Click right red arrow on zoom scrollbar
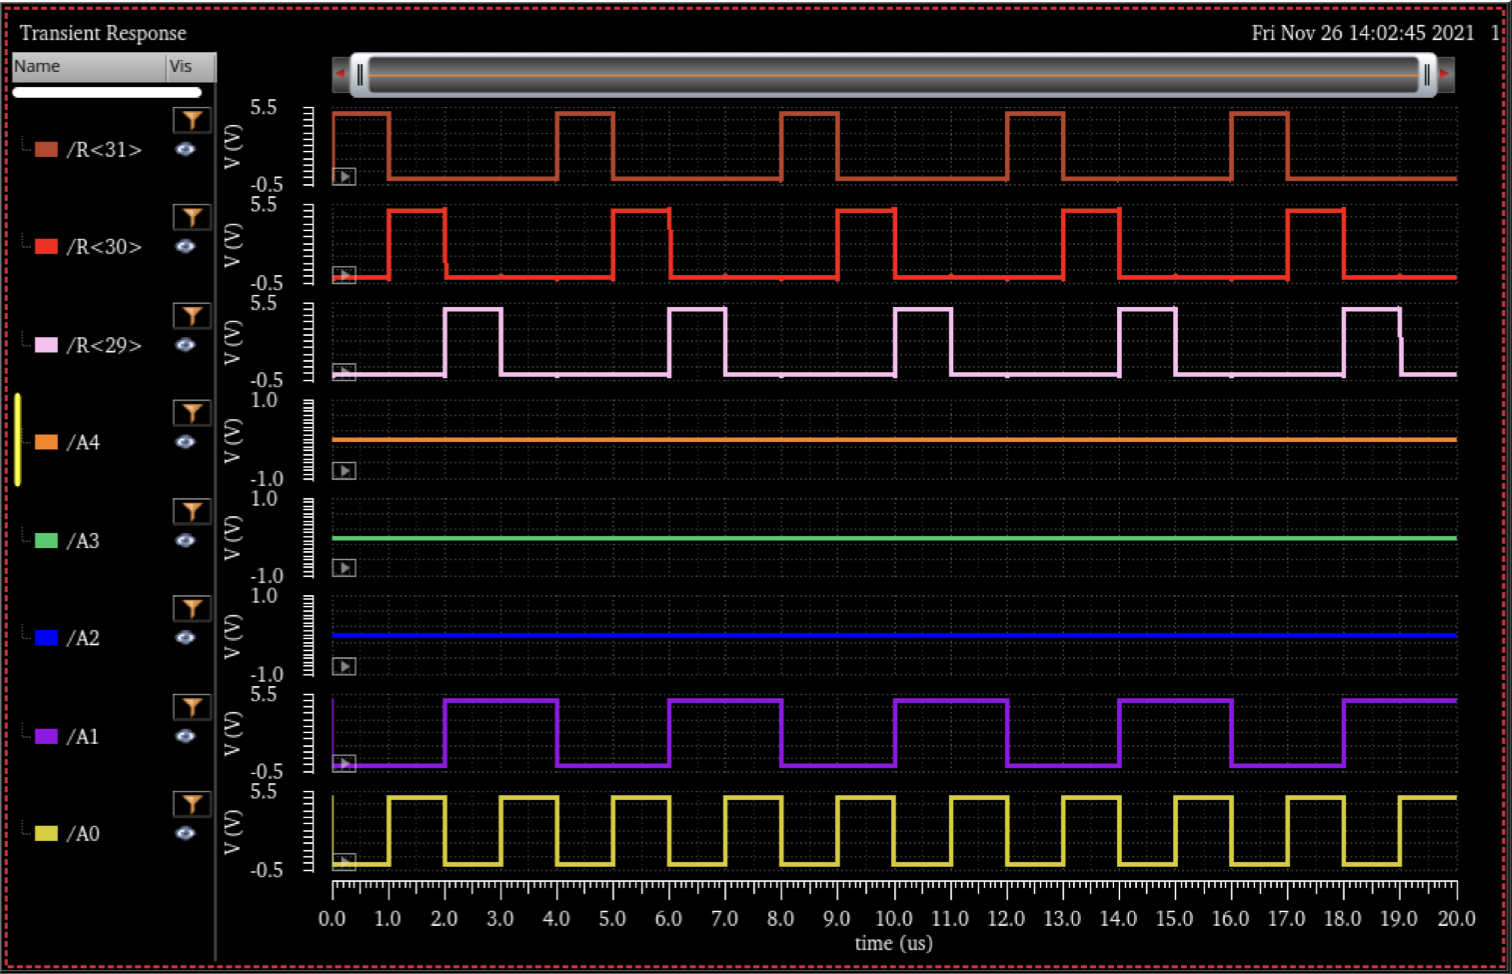The width and height of the screenshot is (1512, 974). coord(1445,74)
